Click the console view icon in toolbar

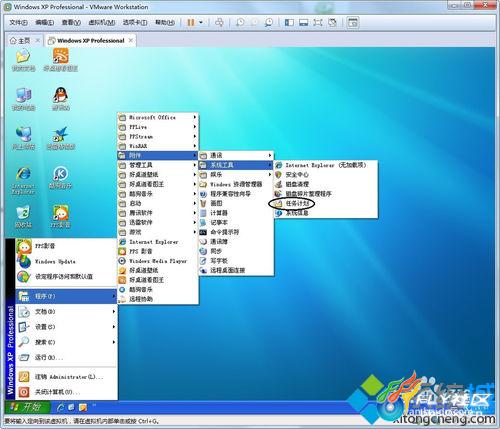tap(353, 23)
